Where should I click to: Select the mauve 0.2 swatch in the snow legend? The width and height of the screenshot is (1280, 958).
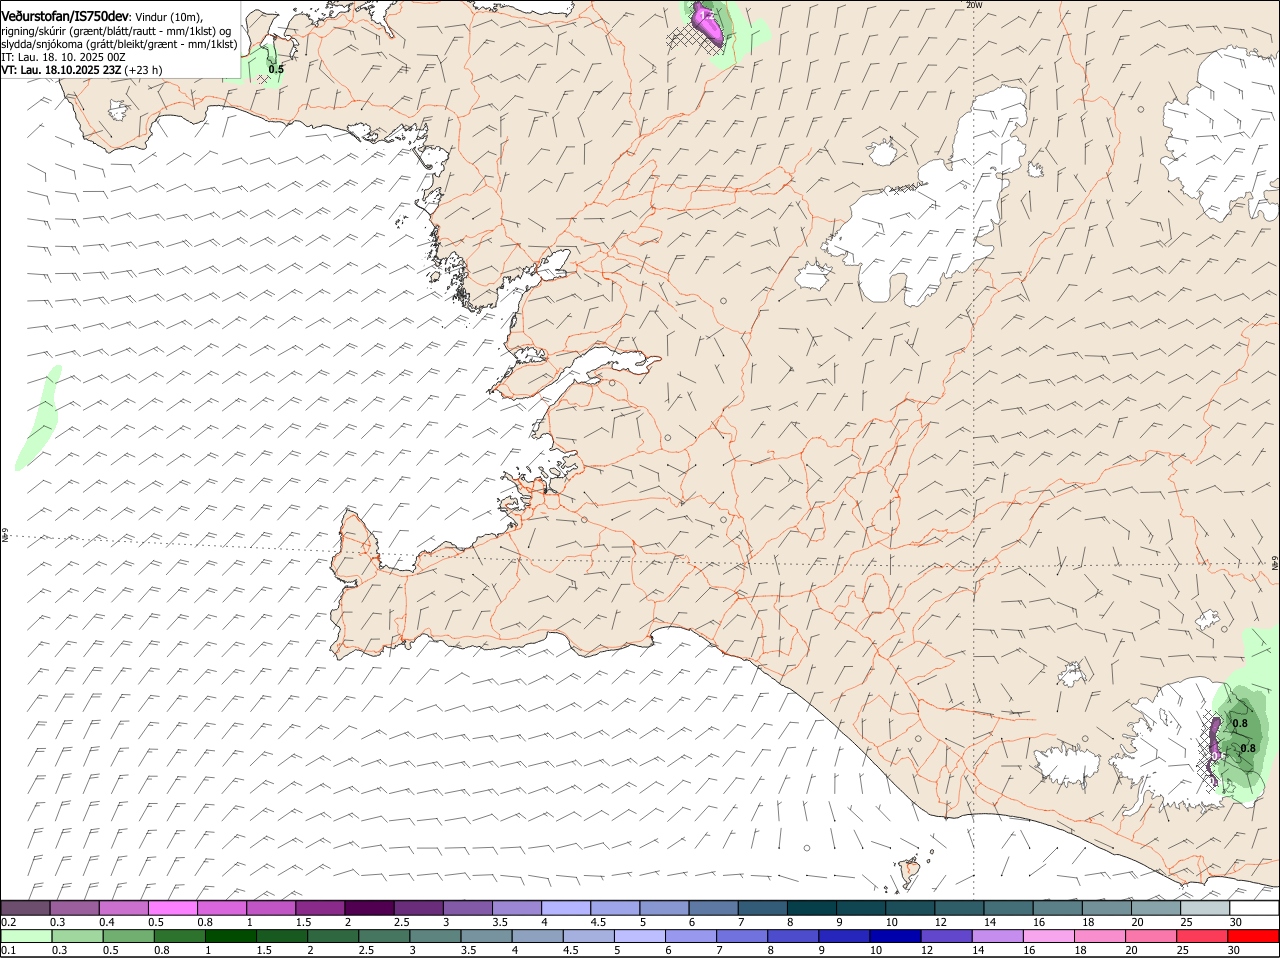coord(25,908)
